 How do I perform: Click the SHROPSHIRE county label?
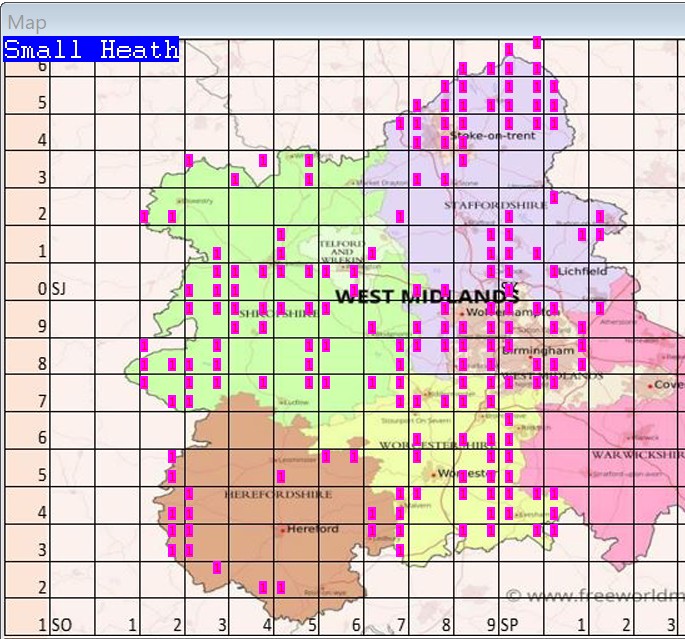click(278, 313)
